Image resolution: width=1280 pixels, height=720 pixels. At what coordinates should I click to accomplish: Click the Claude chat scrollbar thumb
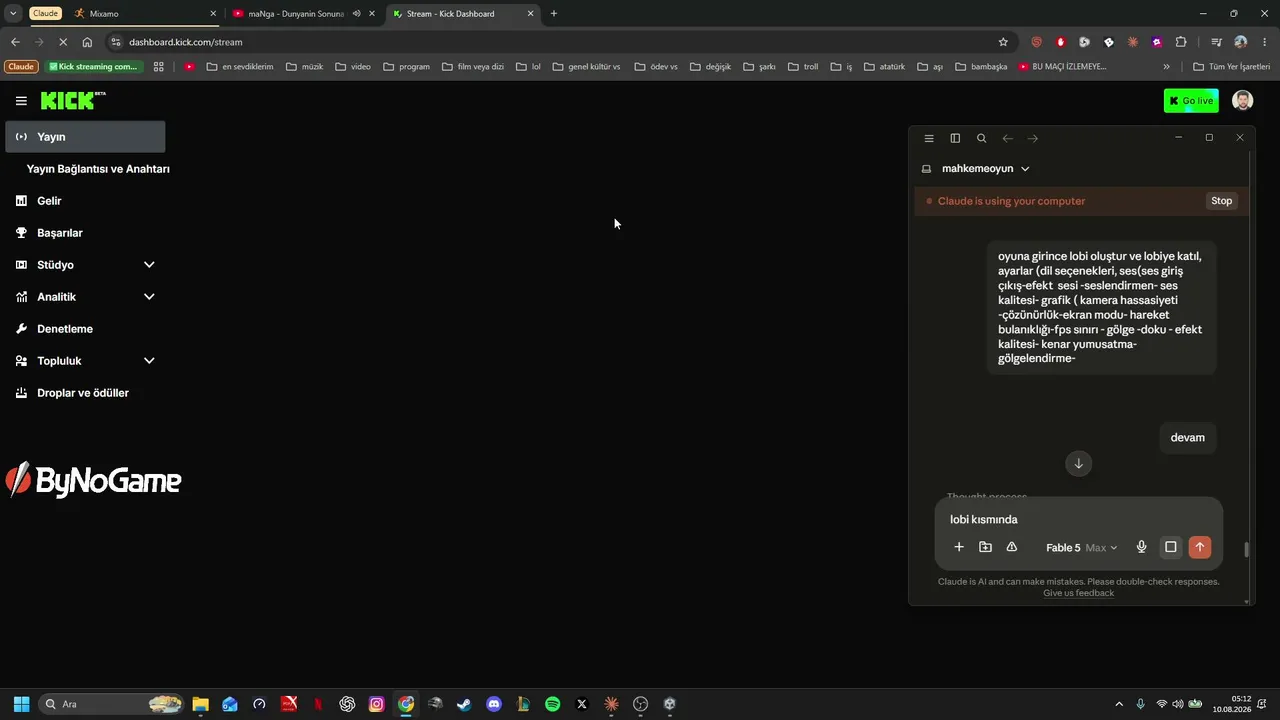pyautogui.click(x=1246, y=550)
